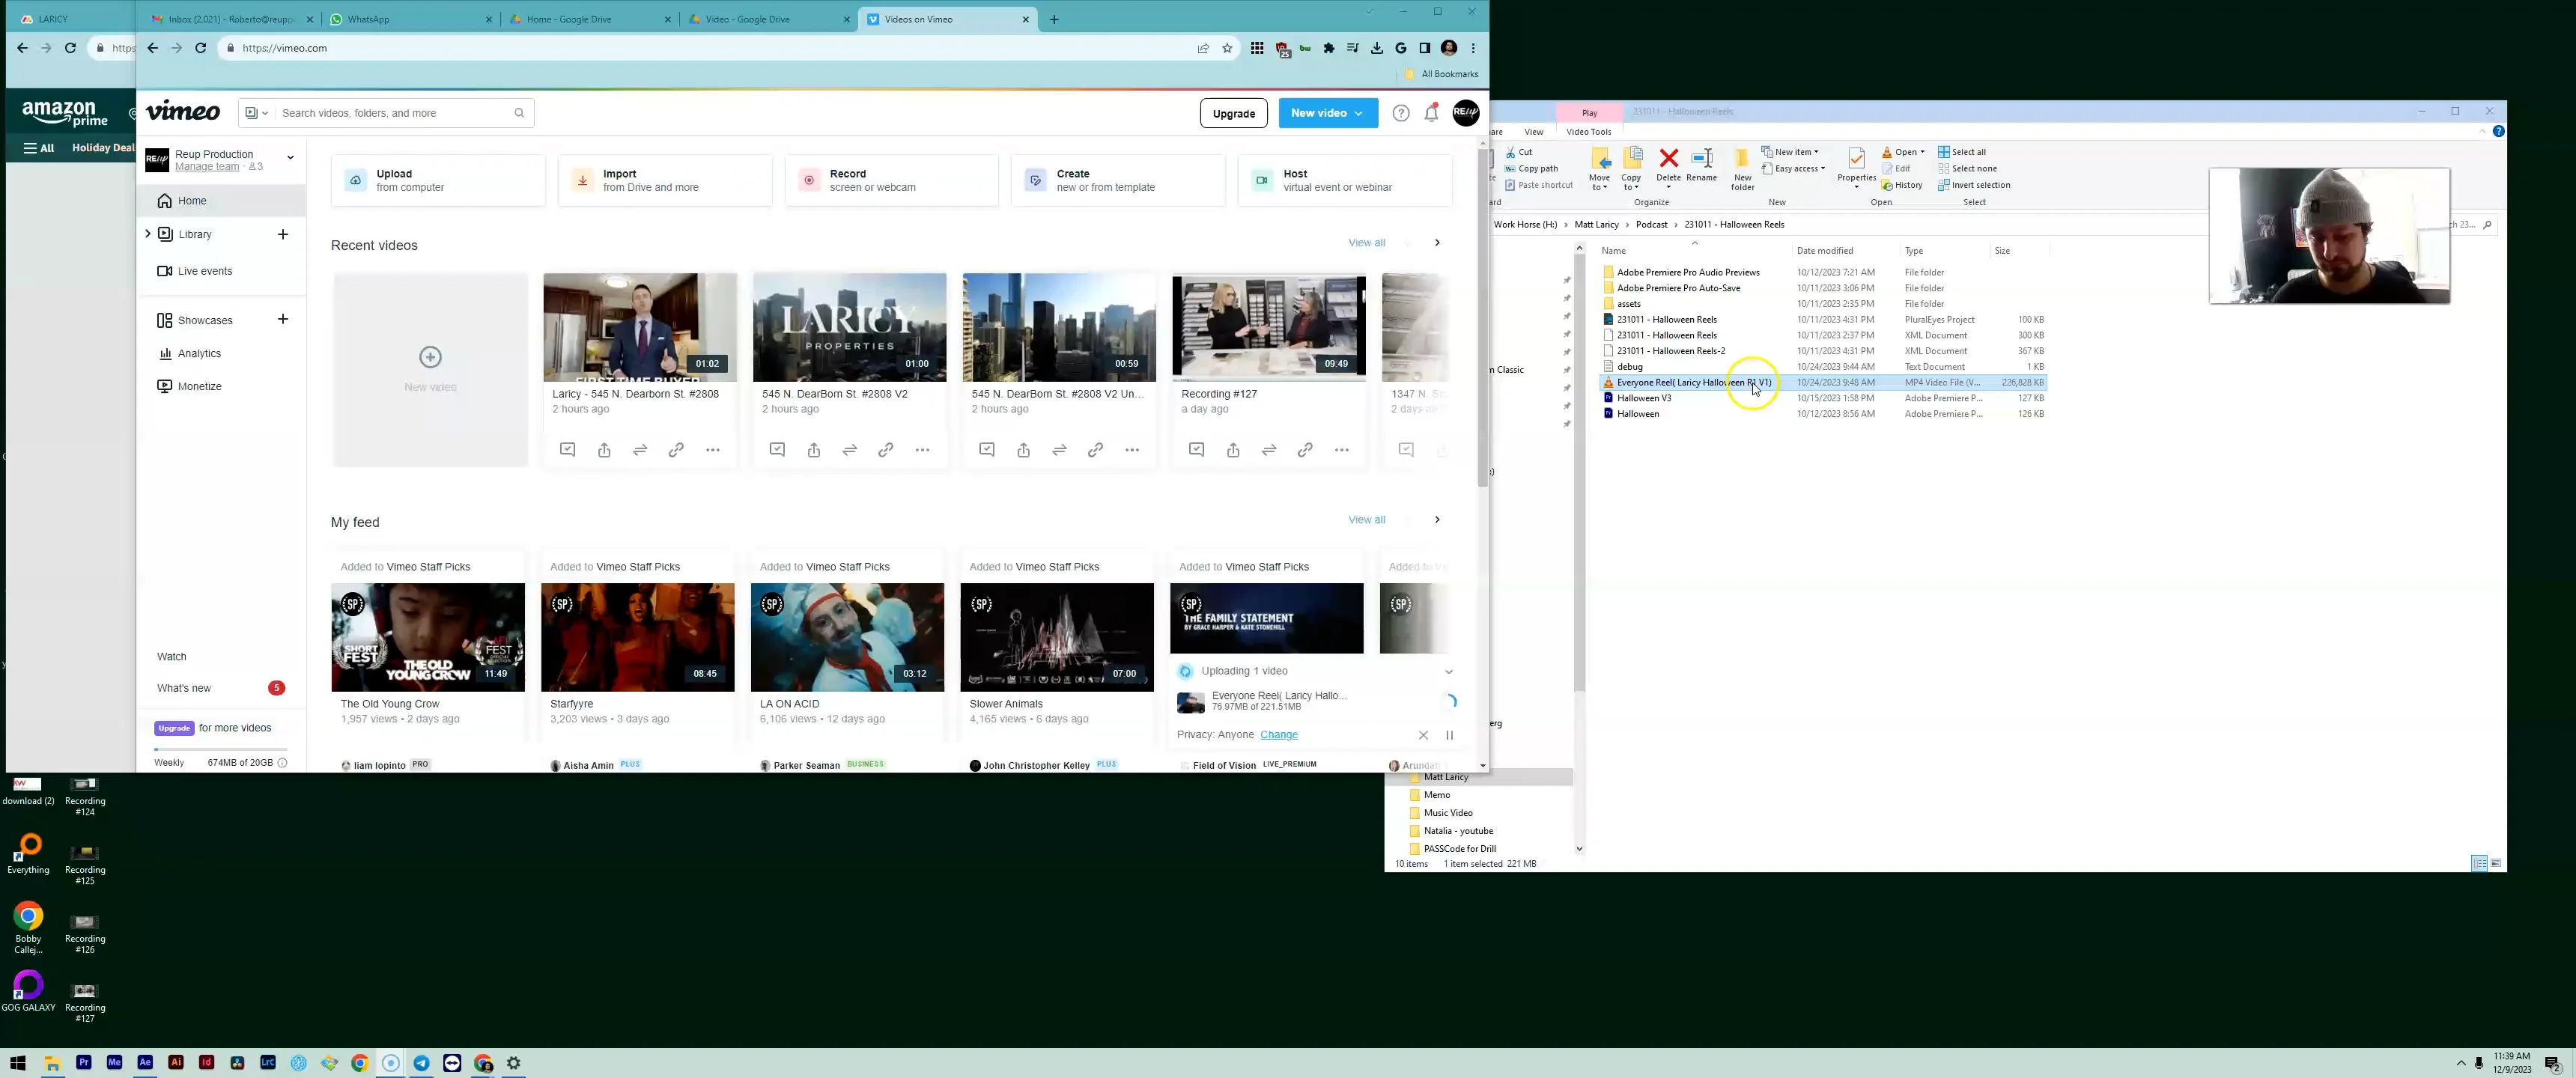Open the share icon on 545 N. Dearborn video
This screenshot has height=1078, width=2576.
pyautogui.click(x=813, y=450)
